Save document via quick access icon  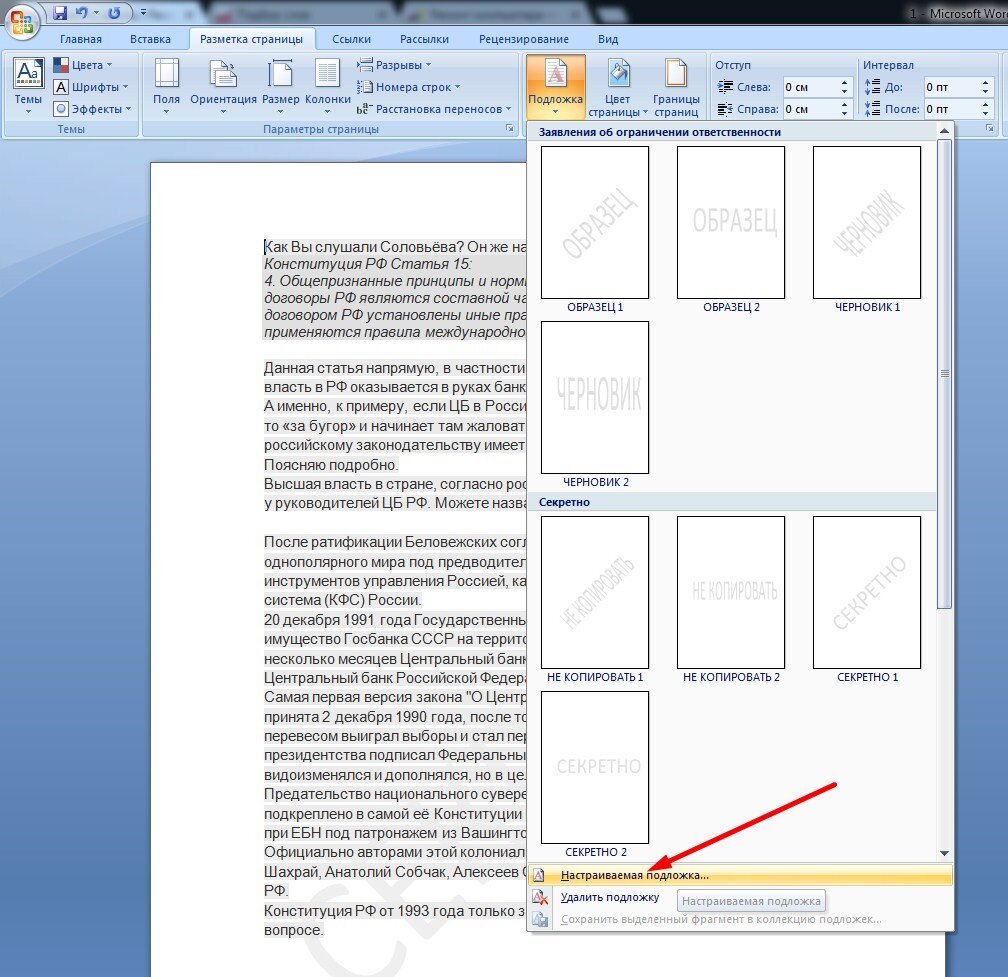tap(60, 12)
